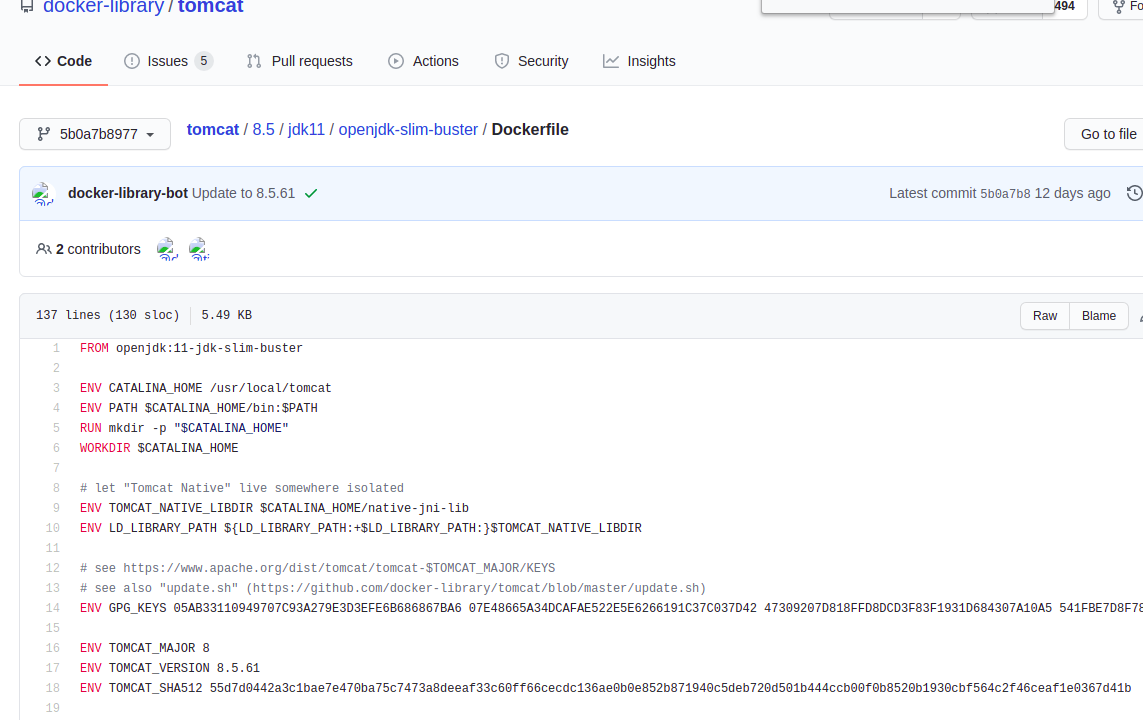
Task: Switch to Pull requests tab
Action: point(300,61)
